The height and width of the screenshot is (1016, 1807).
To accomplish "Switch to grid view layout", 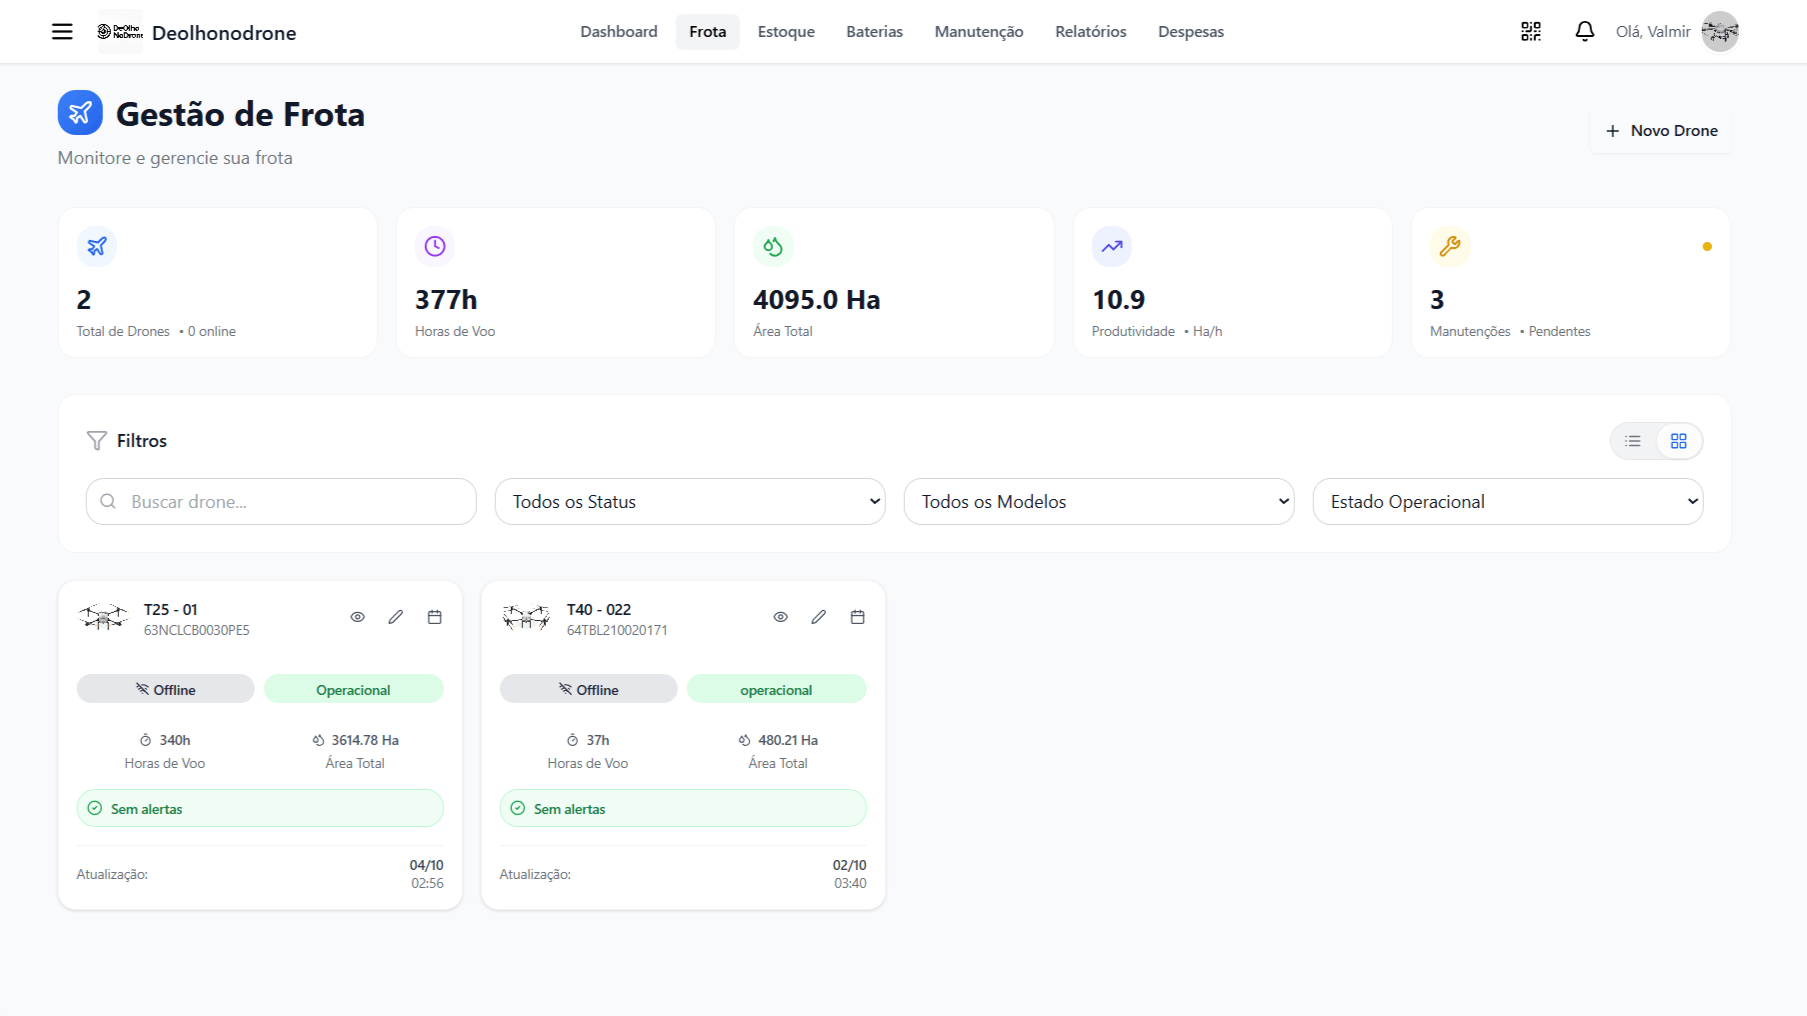I will pyautogui.click(x=1678, y=441).
